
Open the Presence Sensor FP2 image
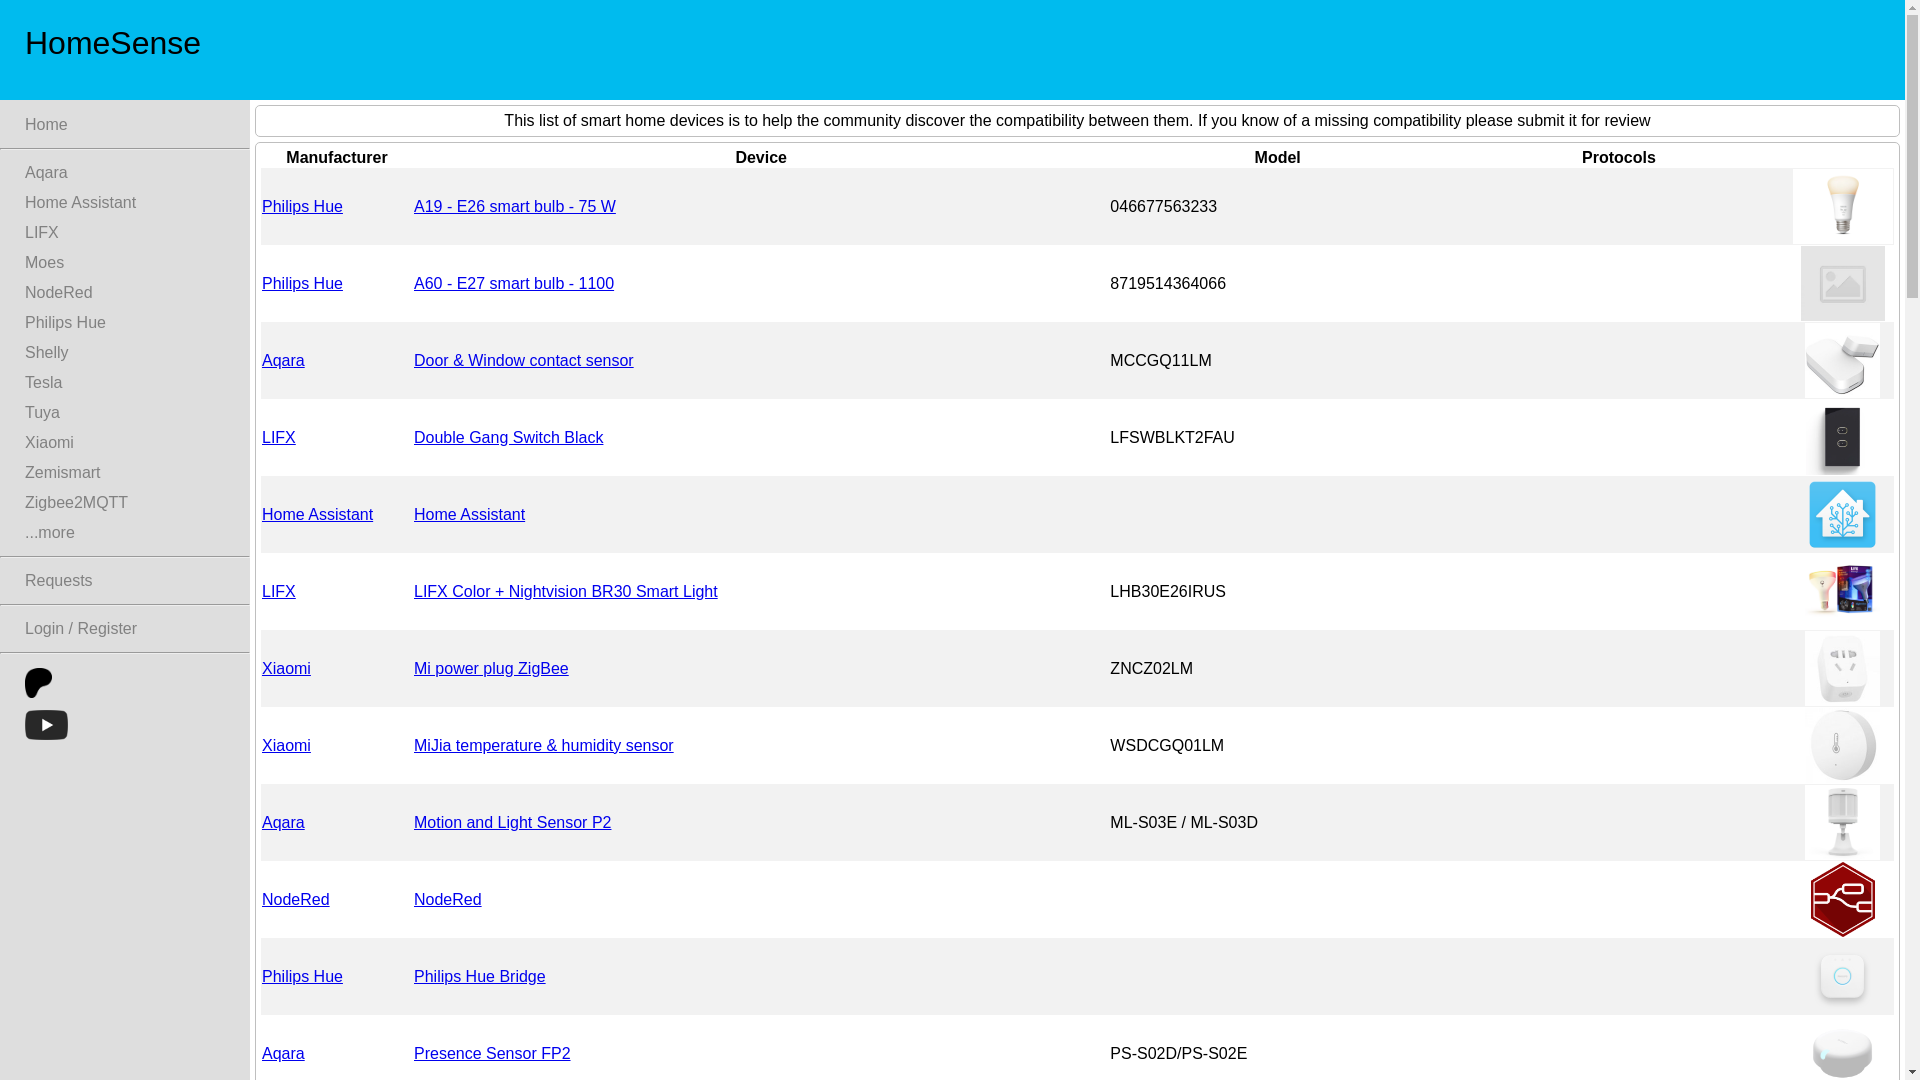pos(1842,1053)
